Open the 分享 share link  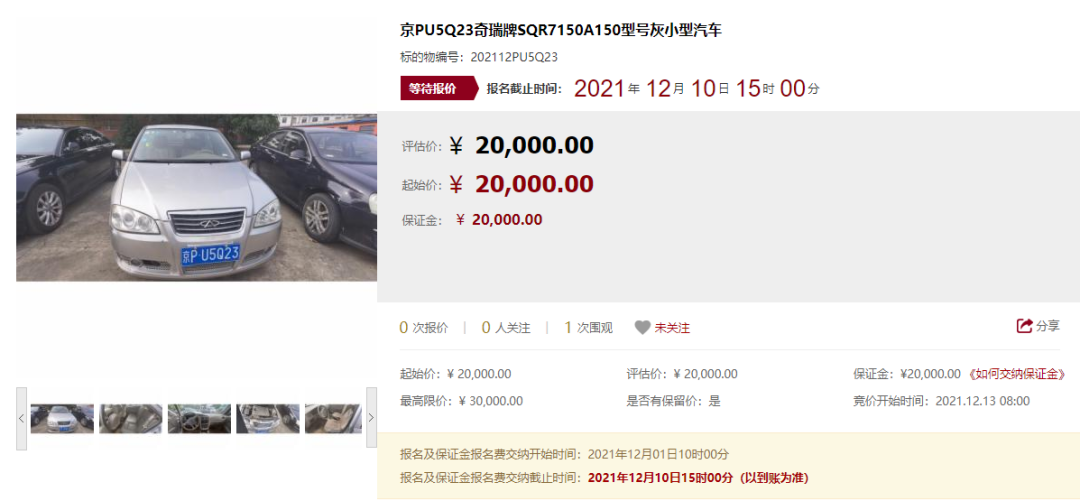point(1048,326)
